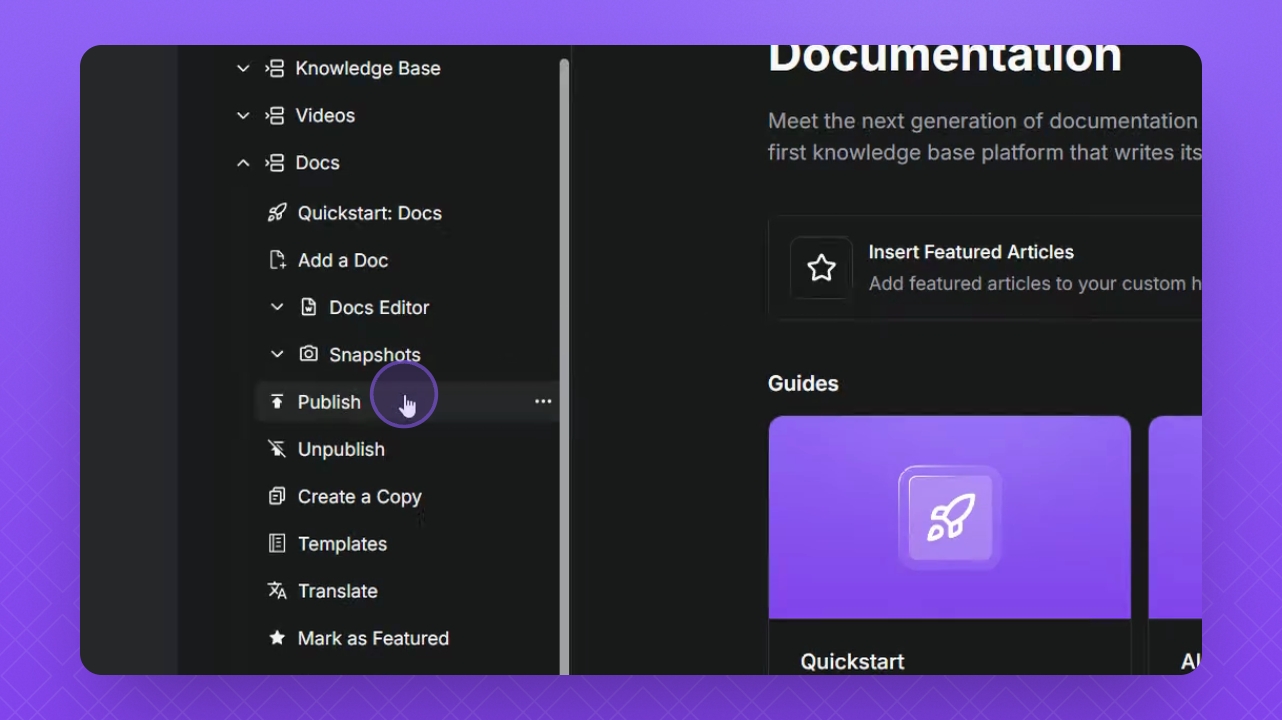Open the Knowledge Base sidebar item
The height and width of the screenshot is (720, 1282).
click(x=368, y=68)
